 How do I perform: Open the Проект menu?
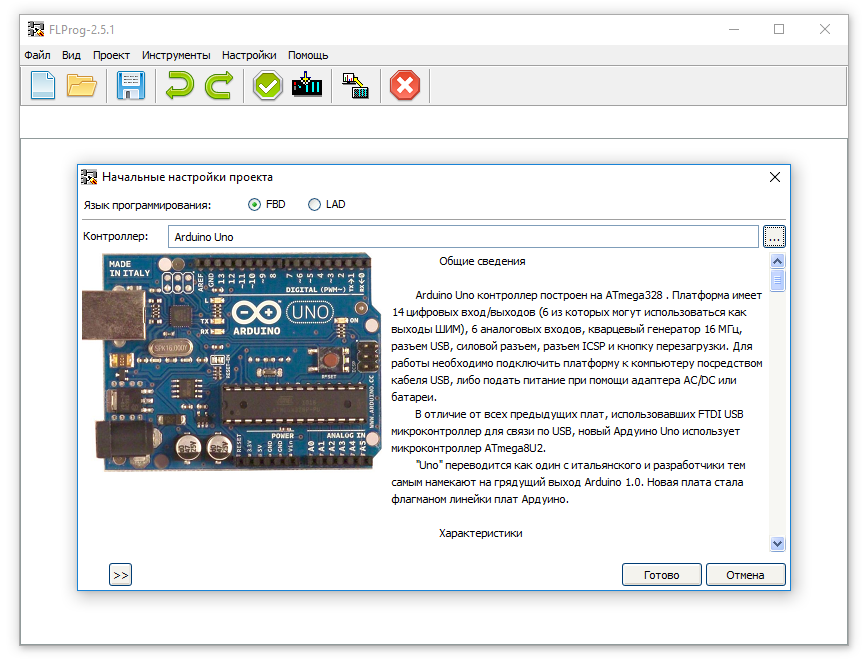point(111,55)
